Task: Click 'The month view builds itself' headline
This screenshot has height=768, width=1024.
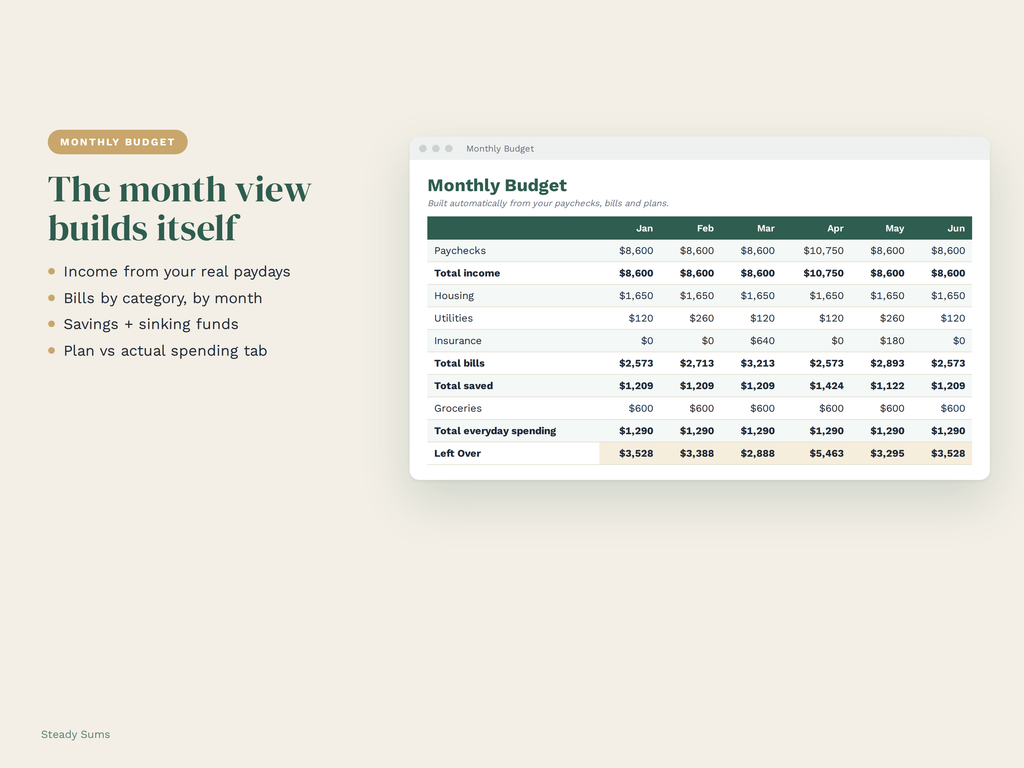Action: point(180,208)
